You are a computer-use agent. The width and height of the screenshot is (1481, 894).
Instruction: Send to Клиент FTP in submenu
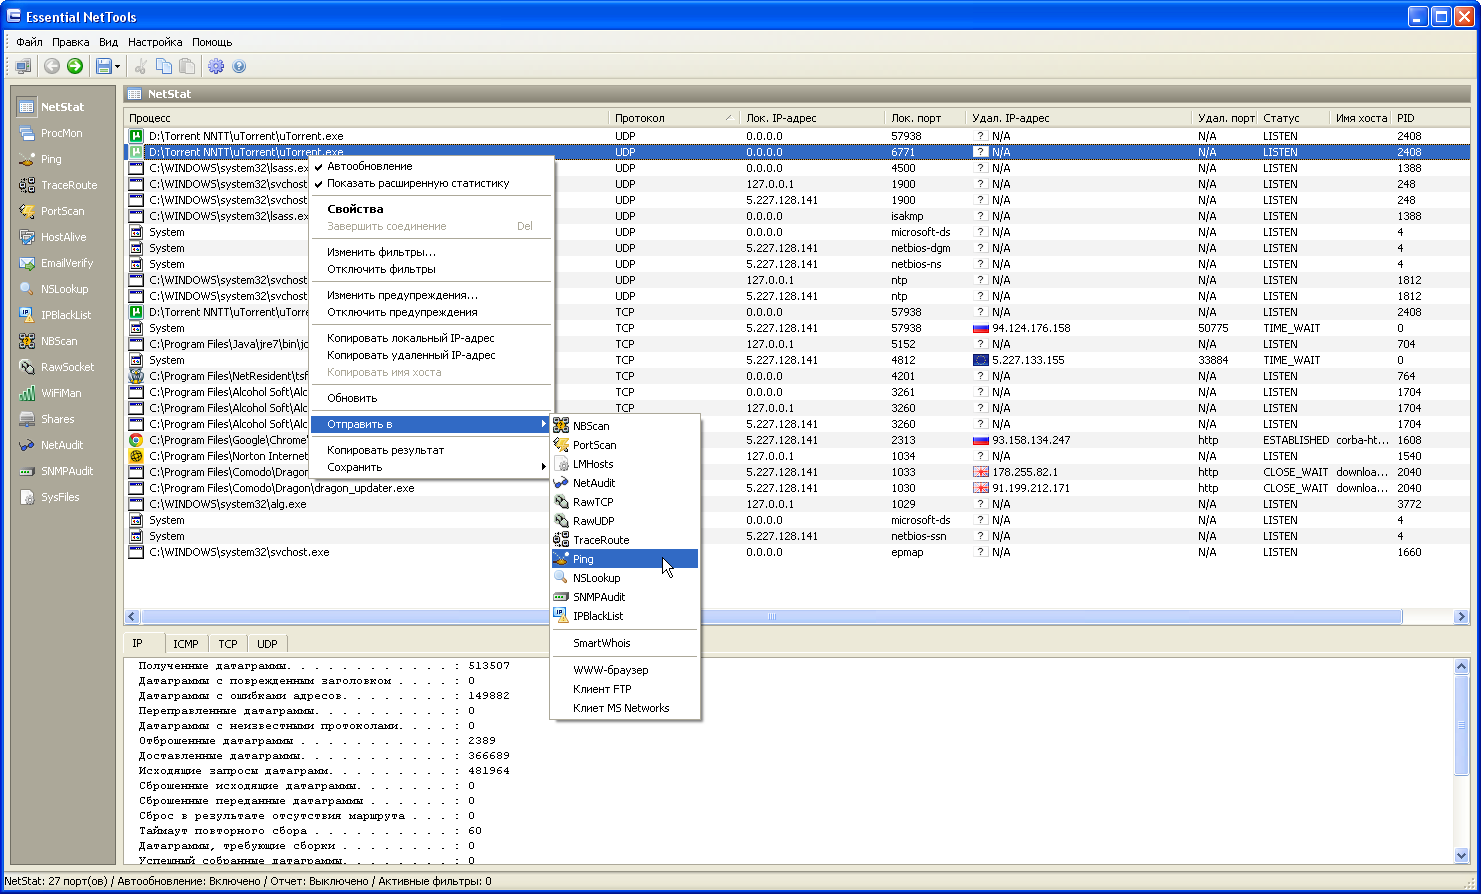pos(625,689)
